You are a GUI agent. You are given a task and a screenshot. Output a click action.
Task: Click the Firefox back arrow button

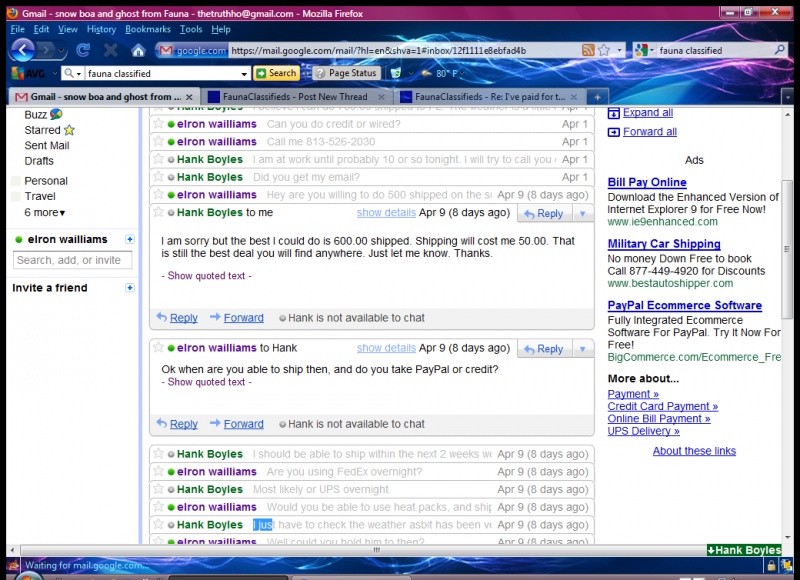click(22, 50)
